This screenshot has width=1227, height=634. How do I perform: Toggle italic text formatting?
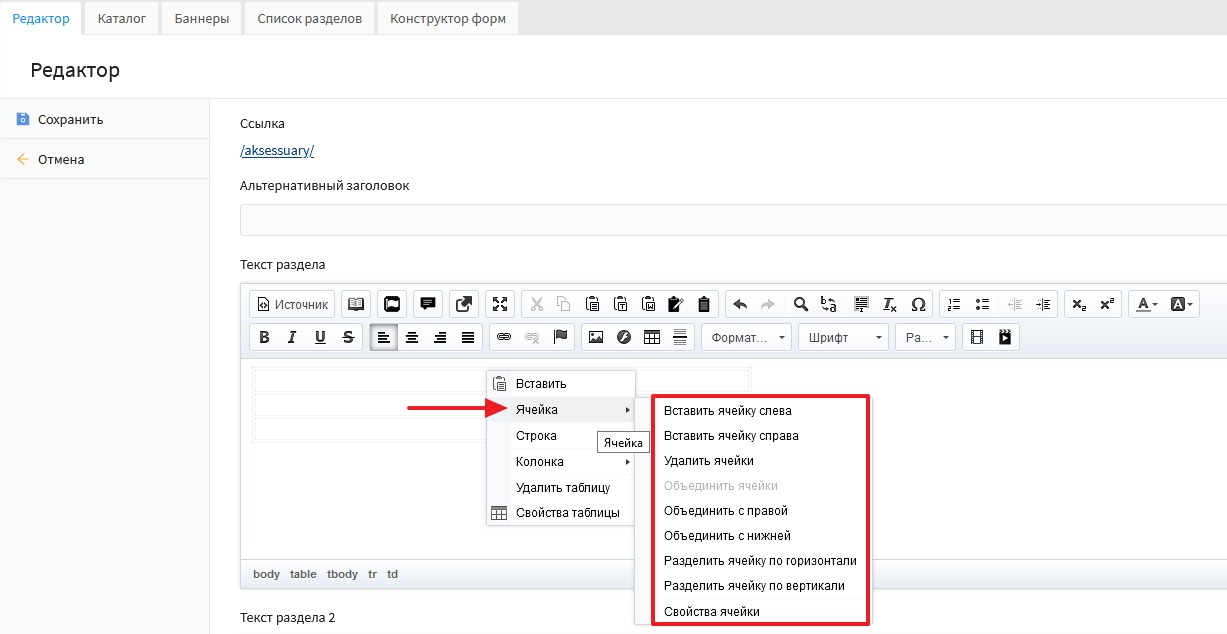click(x=292, y=337)
